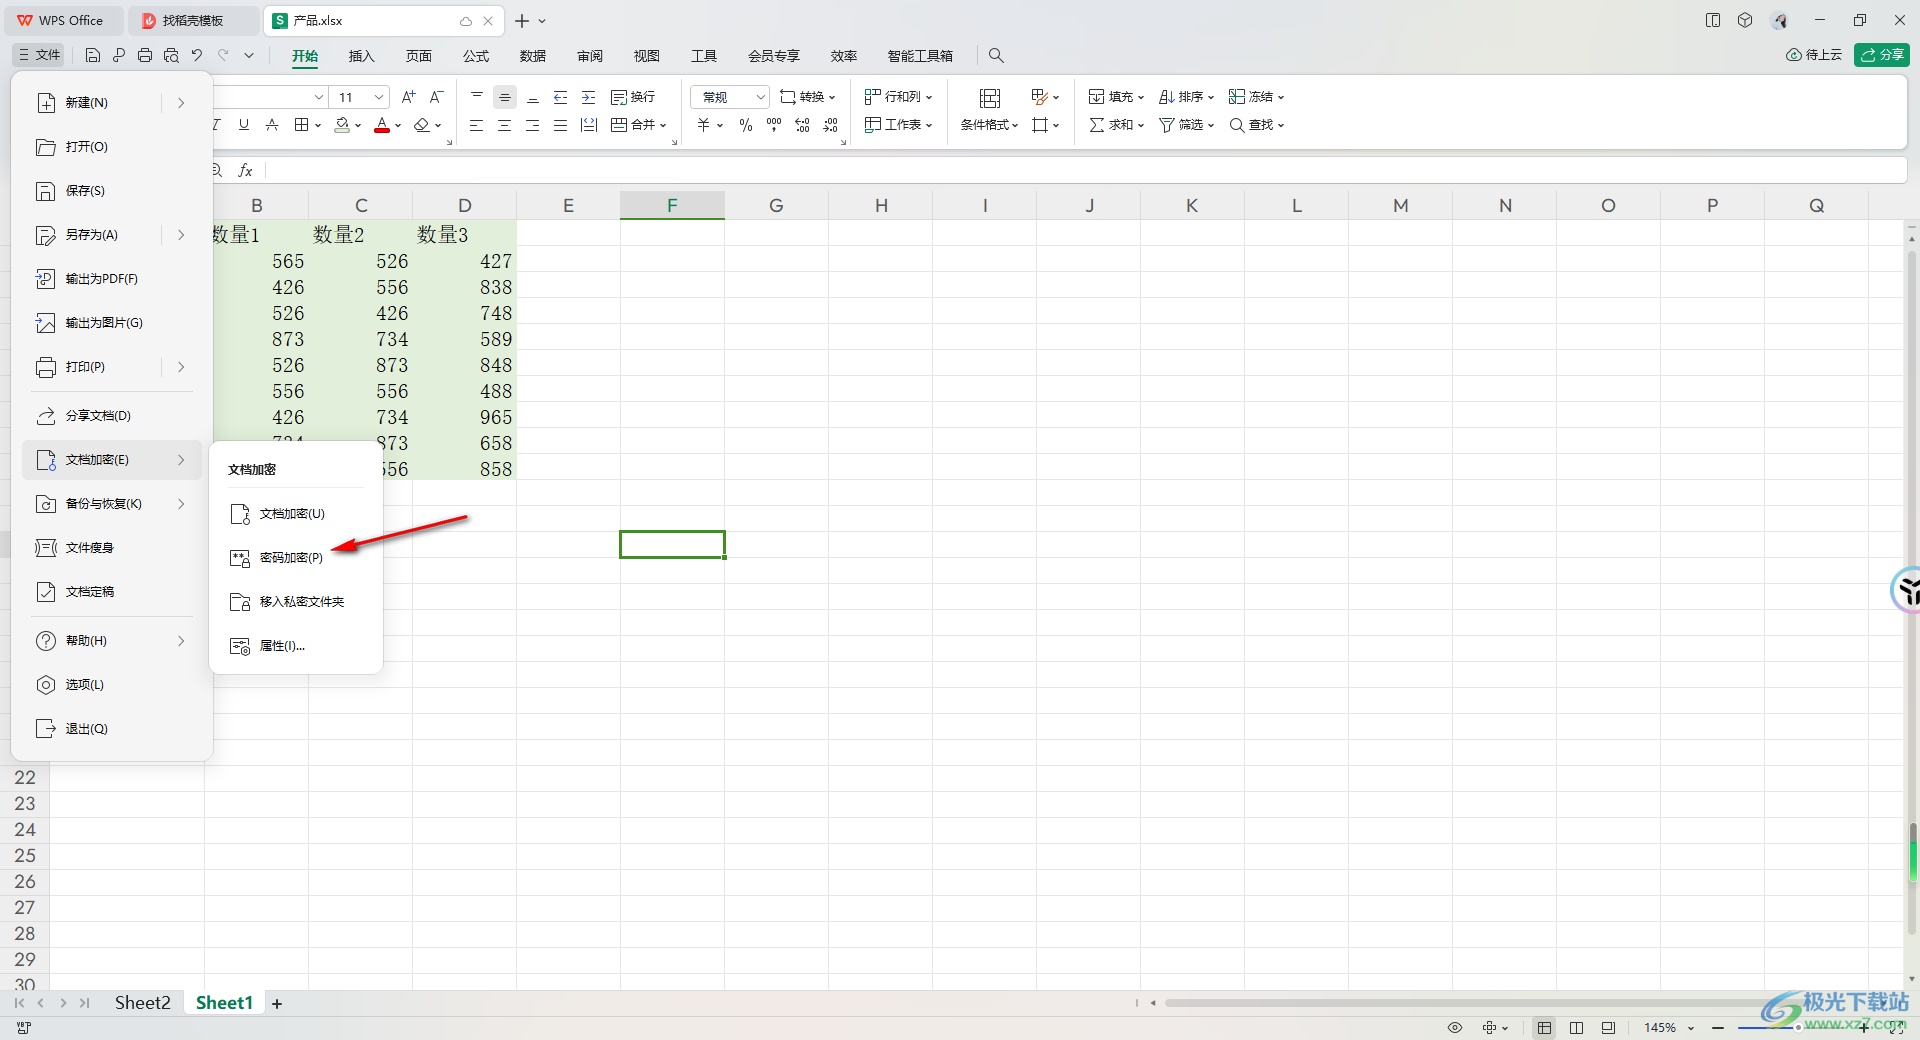This screenshot has height=1040, width=1920.
Task: Switch to the 找稻壳模板 tab
Action: (x=193, y=20)
